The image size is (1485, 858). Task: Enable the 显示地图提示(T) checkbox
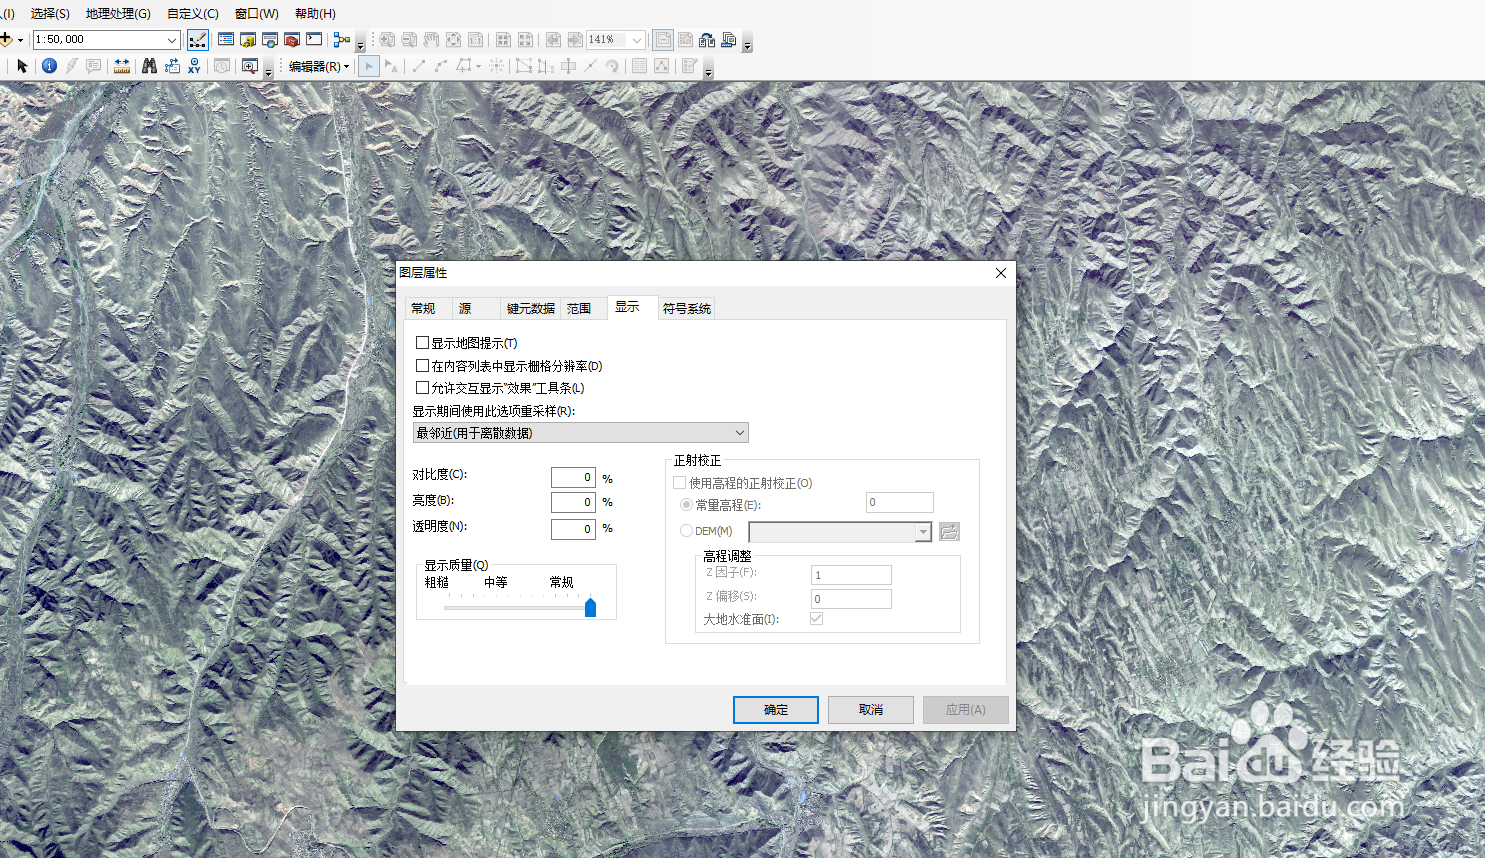click(423, 342)
